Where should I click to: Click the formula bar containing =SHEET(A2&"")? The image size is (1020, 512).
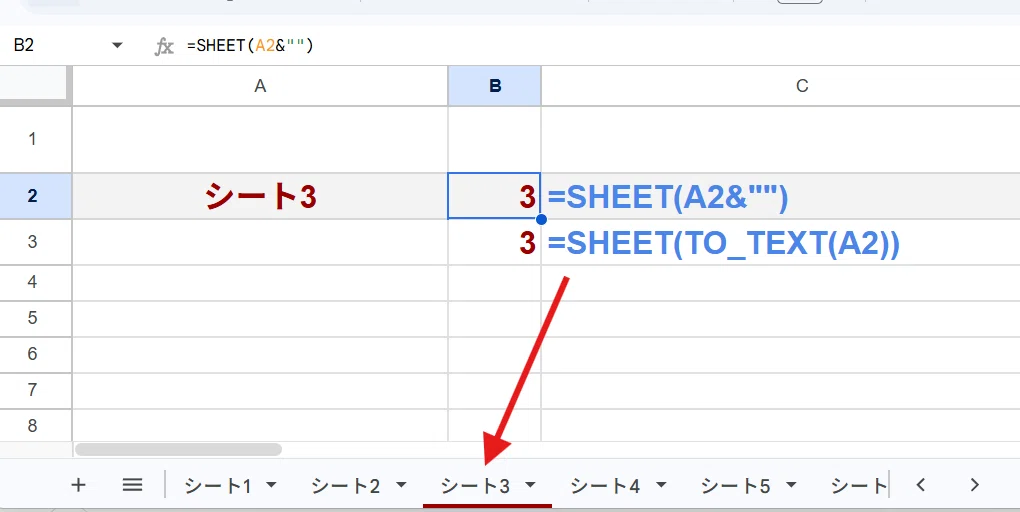pos(598,46)
